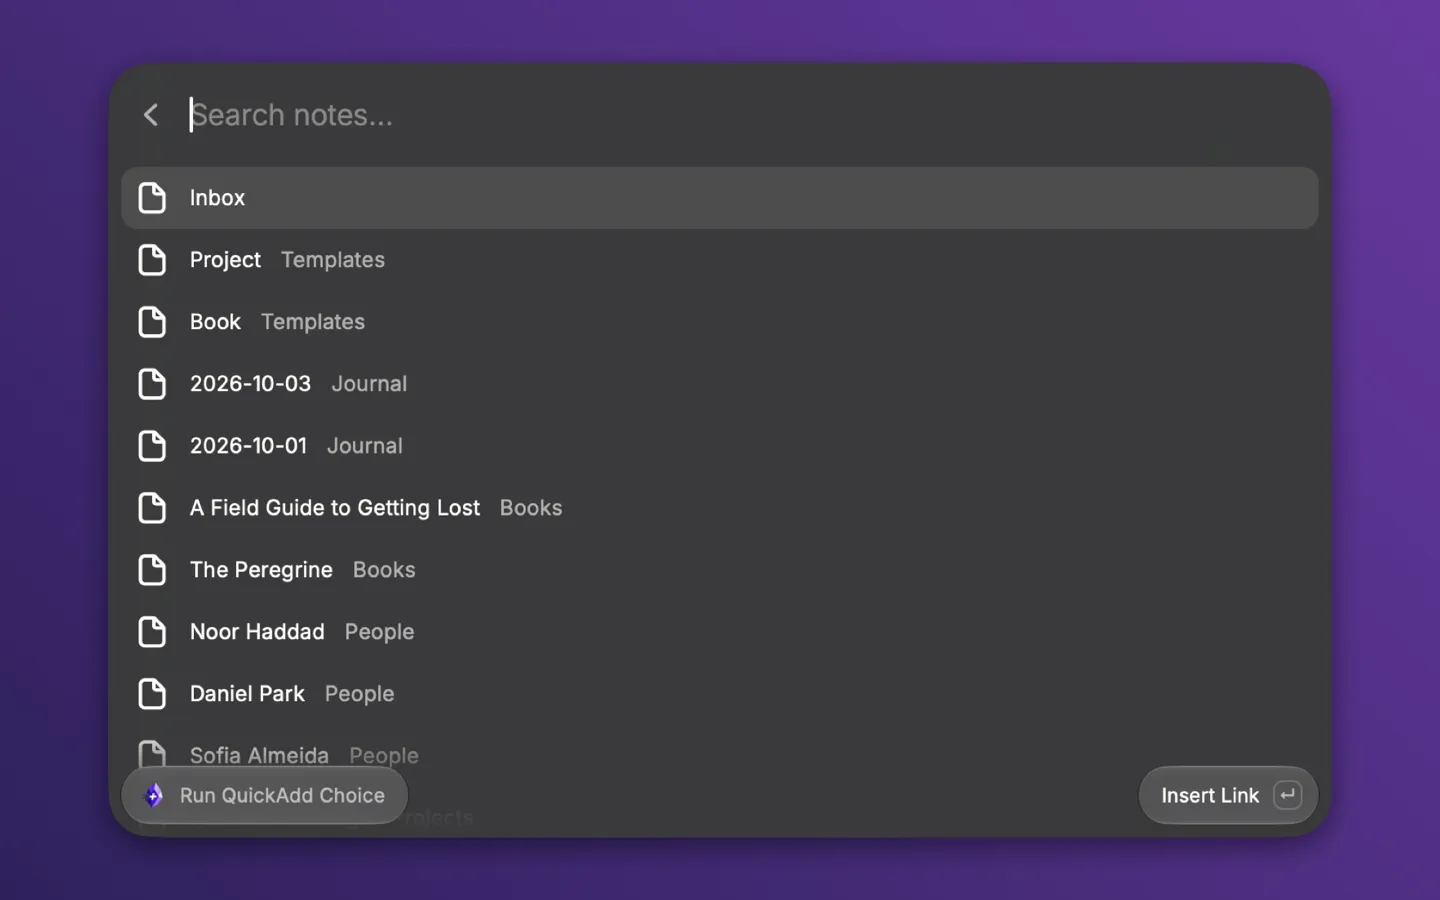1440x900 pixels.
Task: Click the Insert Link button
Action: (x=1228, y=795)
